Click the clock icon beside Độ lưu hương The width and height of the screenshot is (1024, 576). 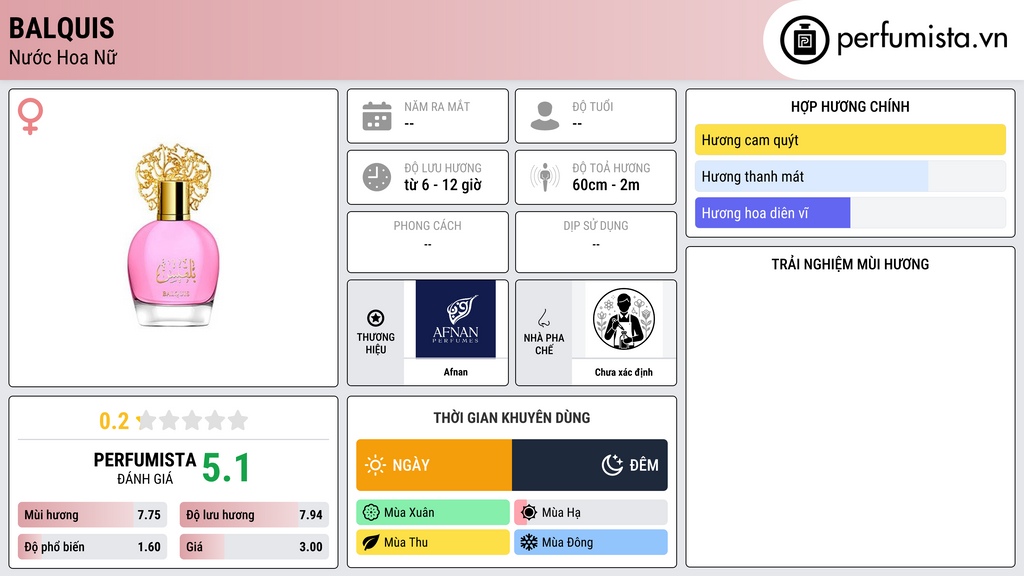point(377,178)
